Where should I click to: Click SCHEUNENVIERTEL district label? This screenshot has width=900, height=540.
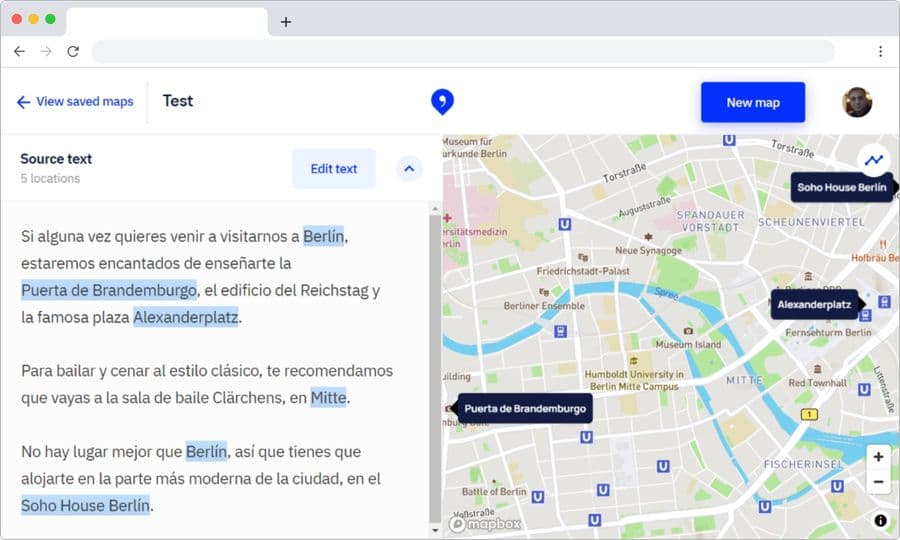coord(811,222)
